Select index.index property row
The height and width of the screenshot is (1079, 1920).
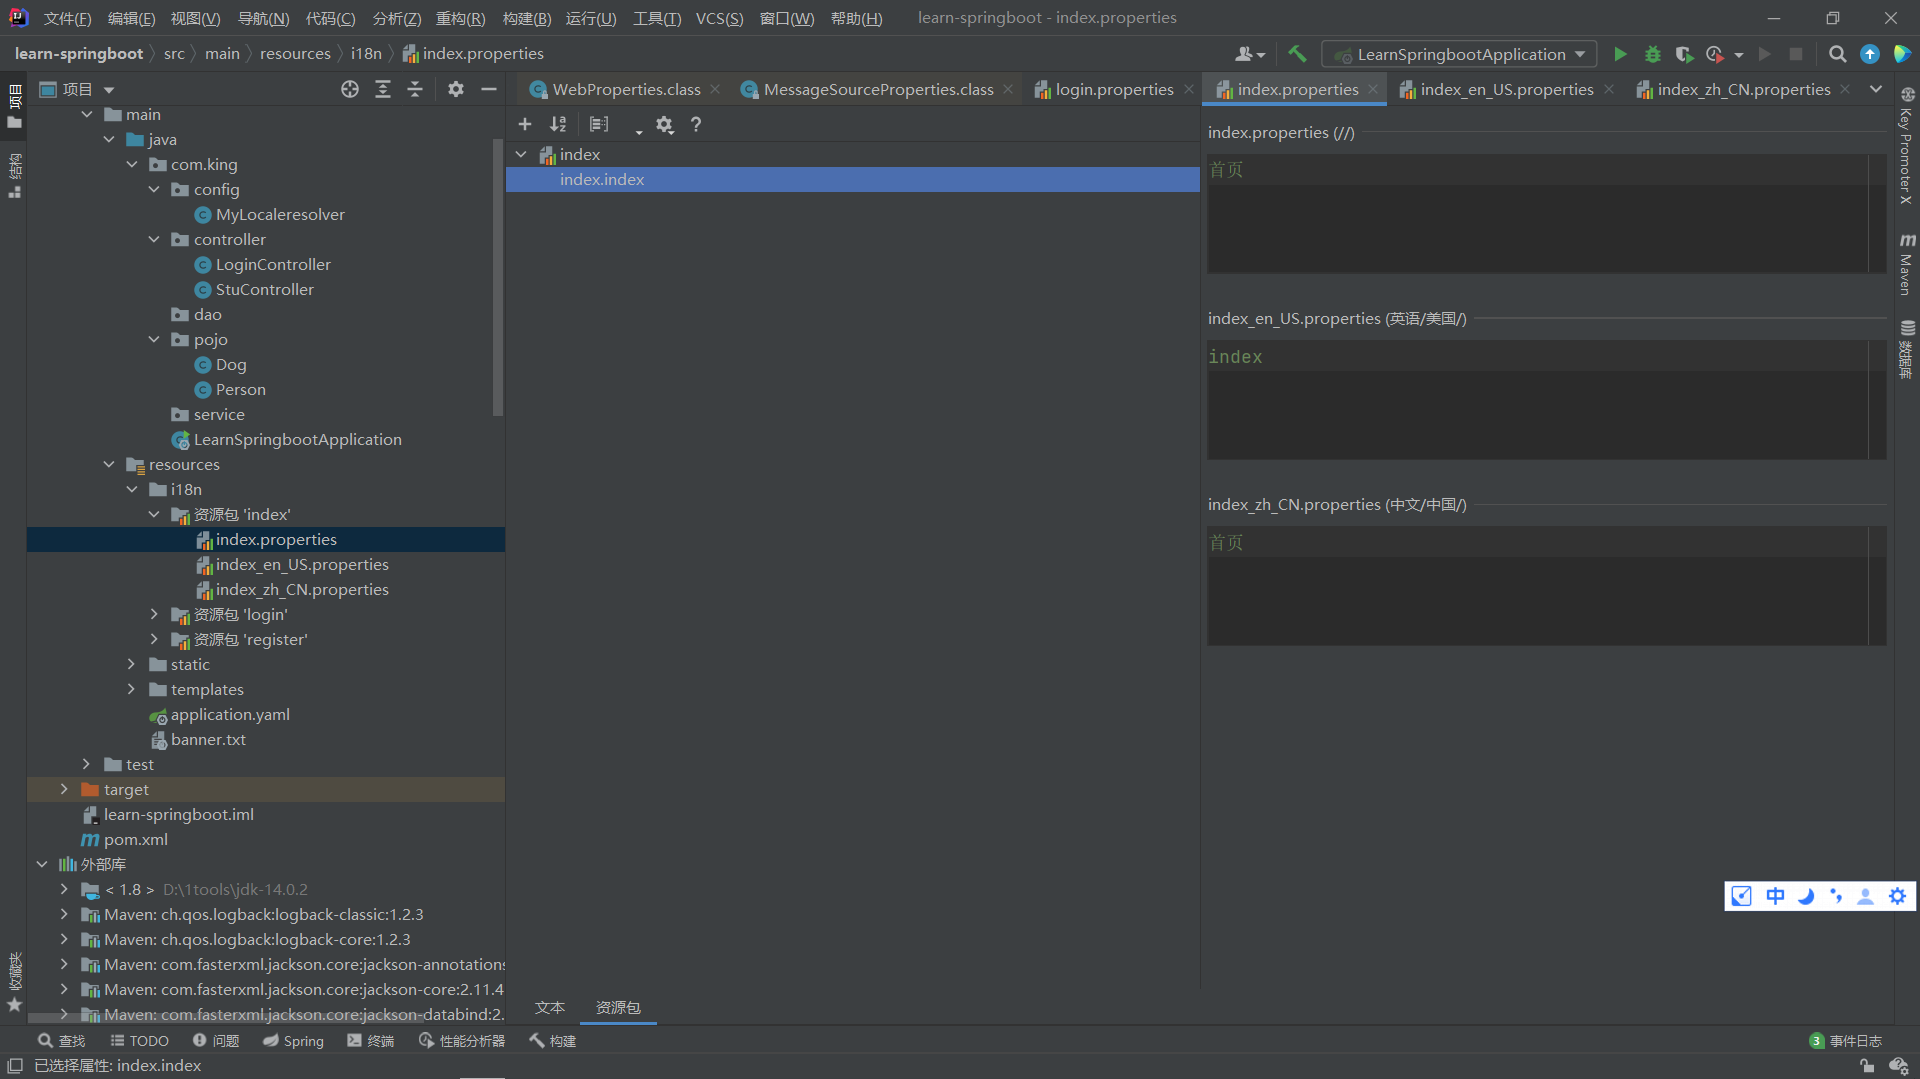(x=852, y=179)
